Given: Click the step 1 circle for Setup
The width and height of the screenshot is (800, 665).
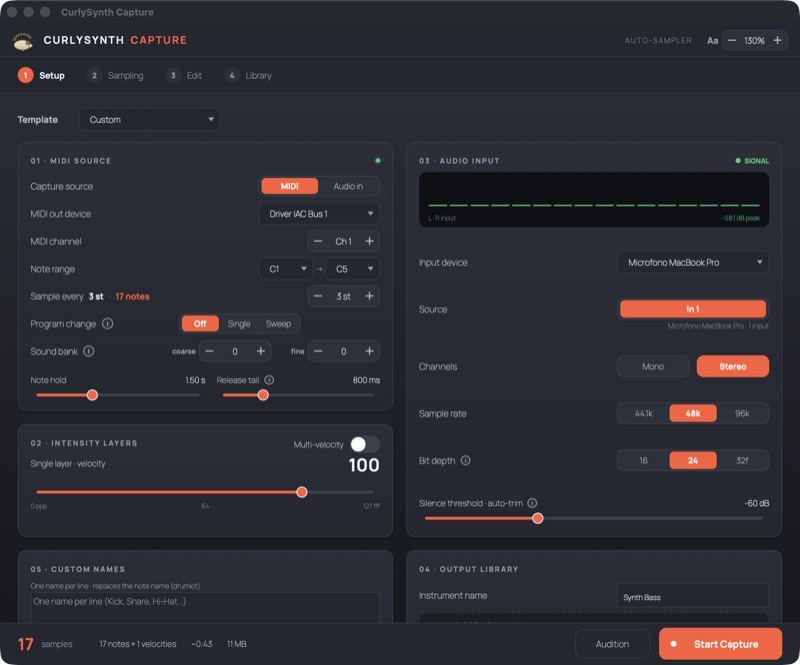Looking at the screenshot, I should 26,76.
